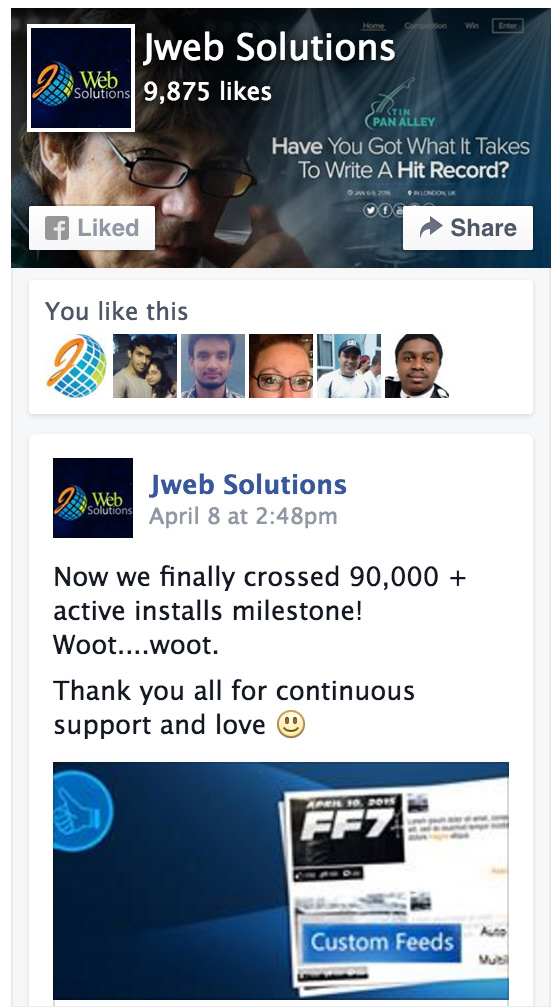Click the Custom Feeds label in image
553x1007 pixels.
pyautogui.click(x=382, y=942)
